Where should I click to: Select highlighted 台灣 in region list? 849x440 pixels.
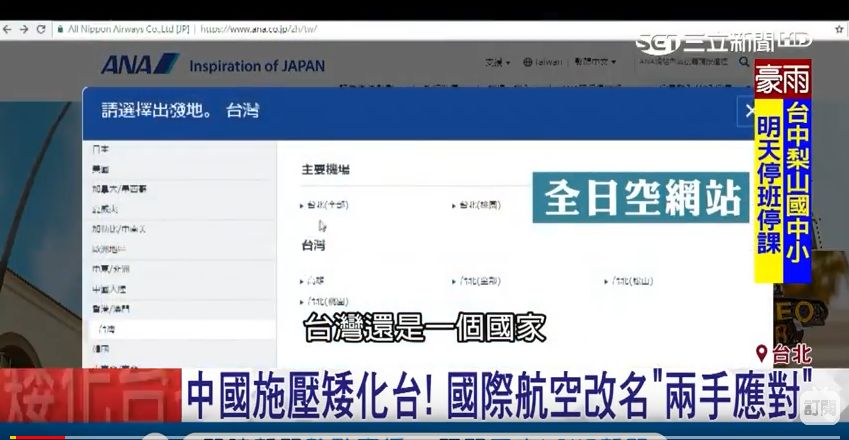point(180,329)
